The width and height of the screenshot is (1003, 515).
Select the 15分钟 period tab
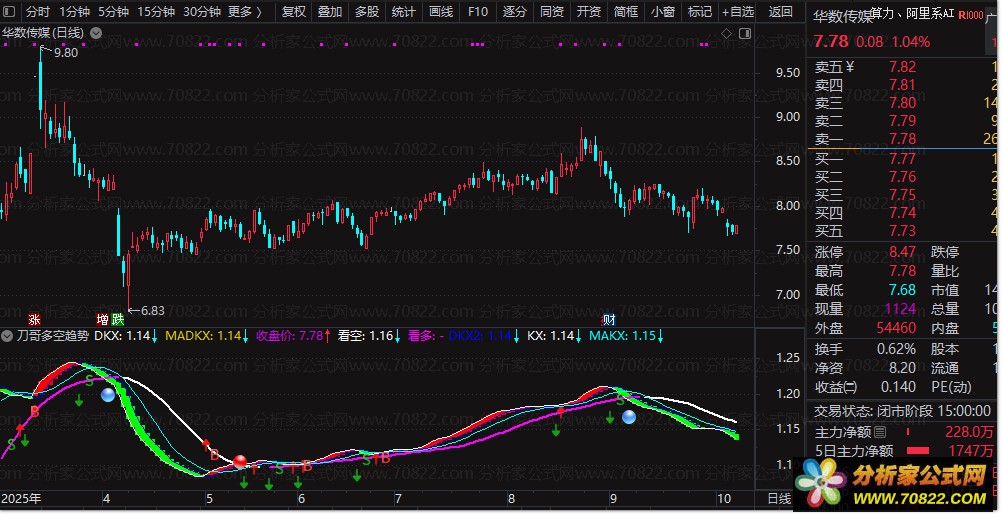(155, 12)
